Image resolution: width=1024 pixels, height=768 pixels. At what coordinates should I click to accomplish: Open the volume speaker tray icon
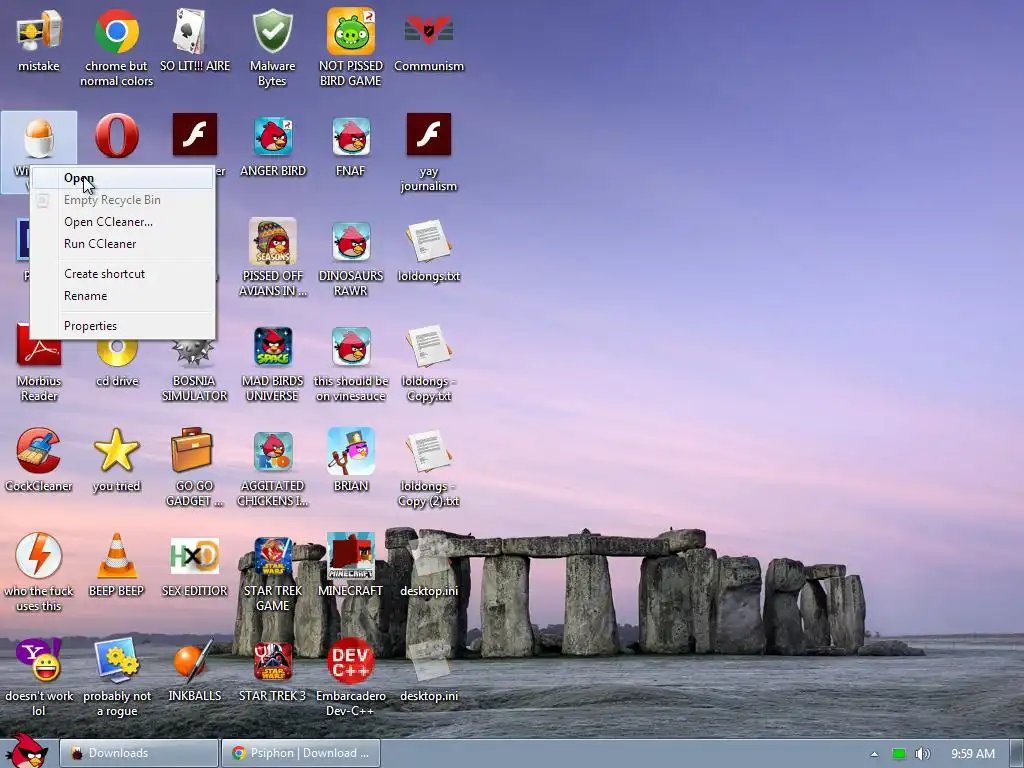922,754
